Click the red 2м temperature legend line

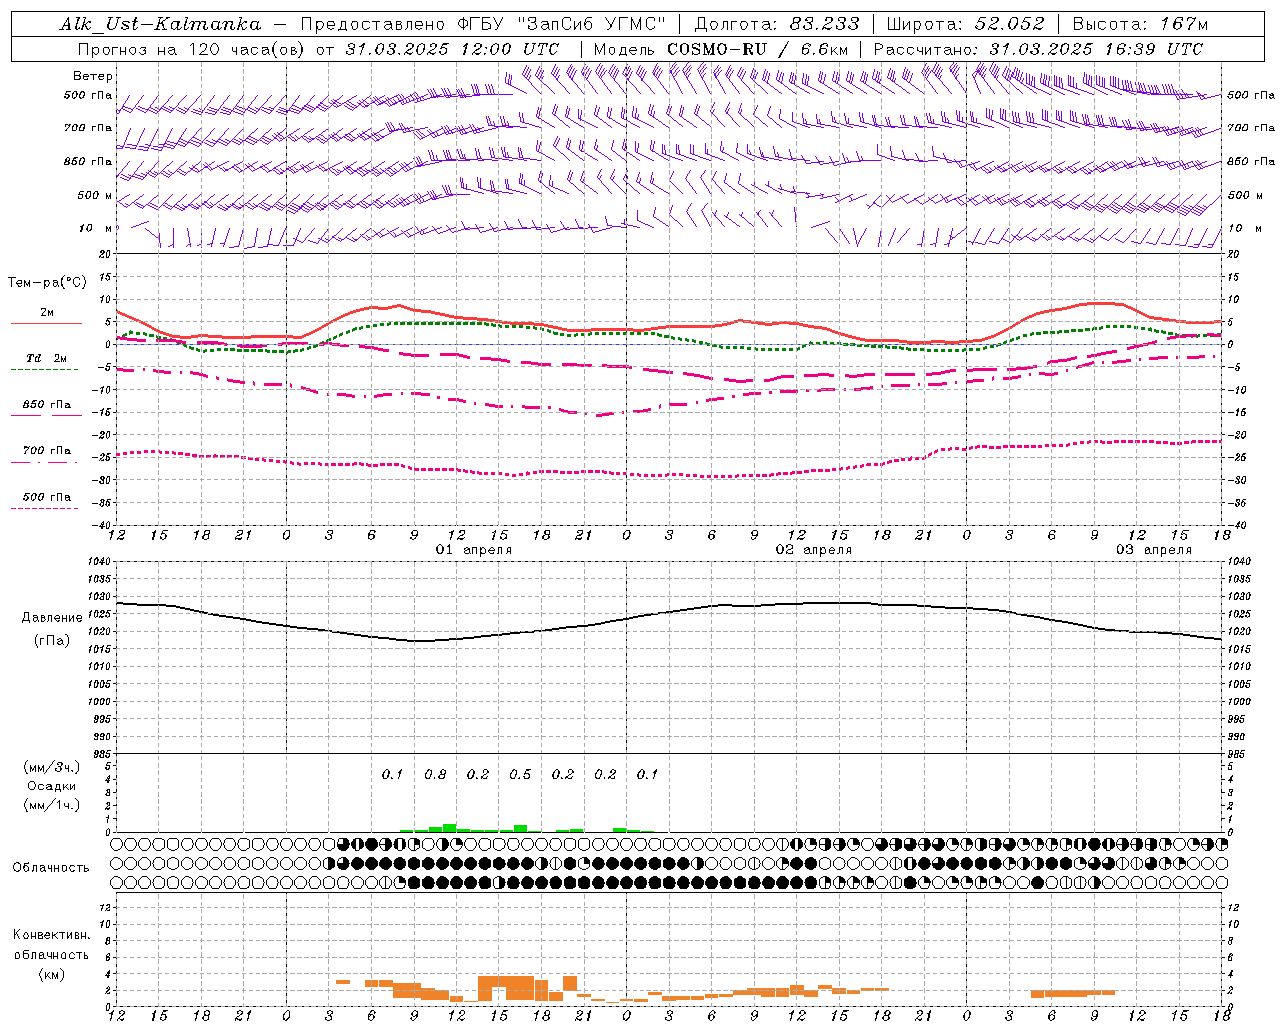[x=46, y=322]
